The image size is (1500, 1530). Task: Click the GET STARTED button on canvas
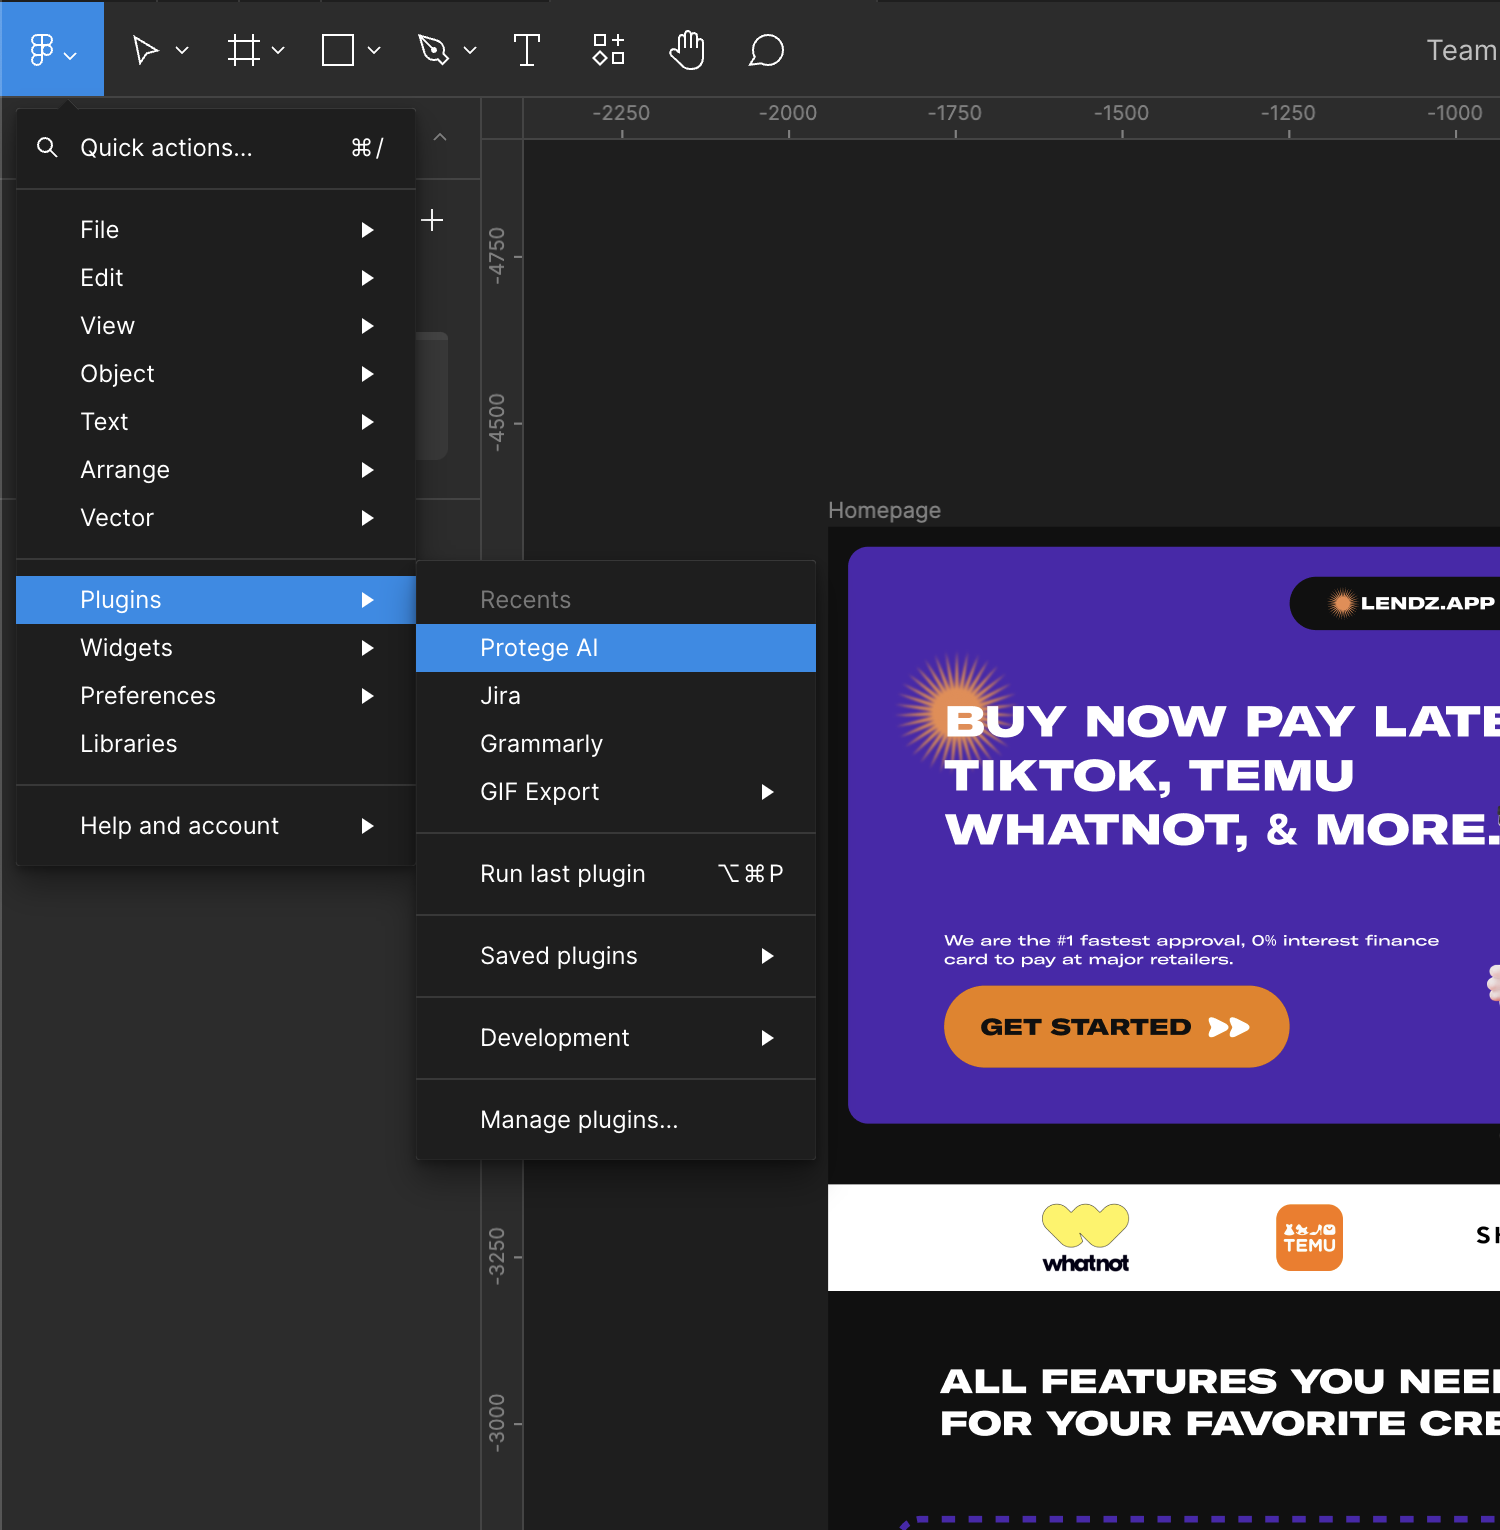[x=1116, y=1027]
